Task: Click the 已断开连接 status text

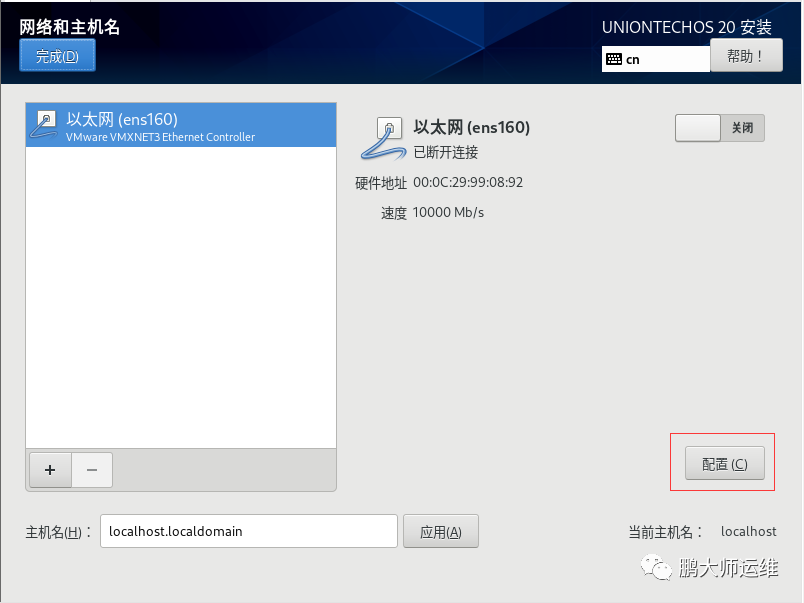Action: [x=446, y=152]
